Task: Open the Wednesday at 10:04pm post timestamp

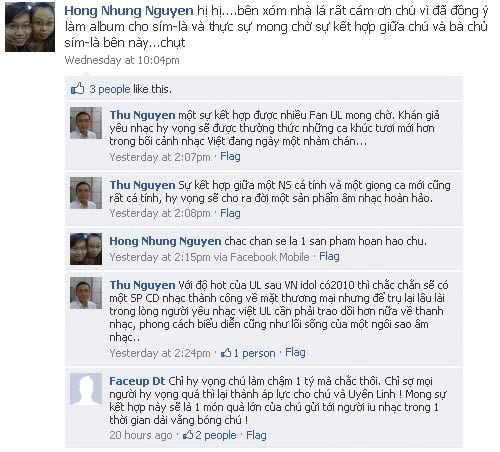Action: 122,60
